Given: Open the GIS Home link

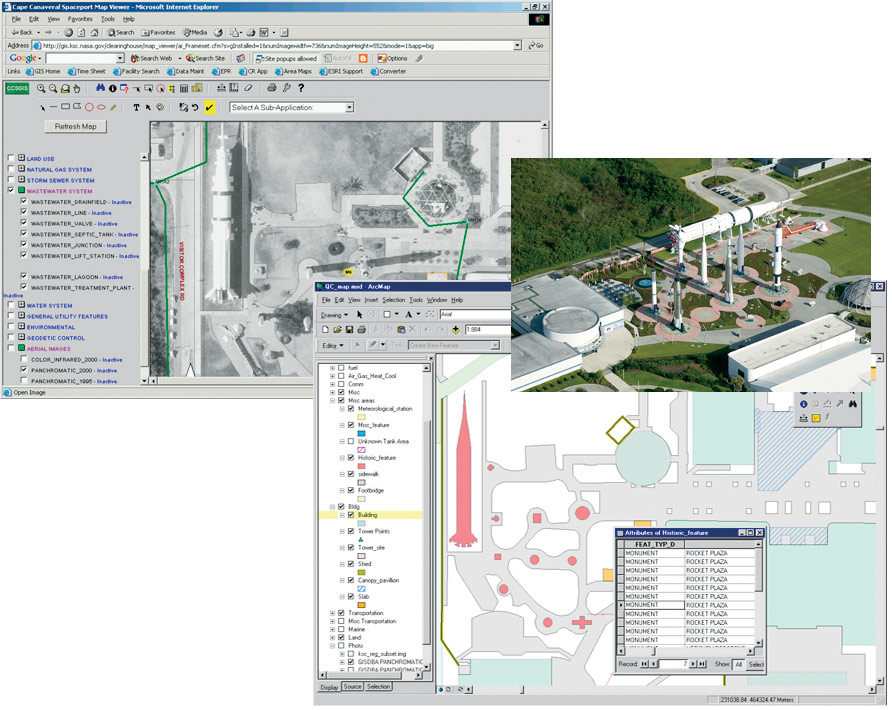Looking at the screenshot, I should click(x=43, y=72).
